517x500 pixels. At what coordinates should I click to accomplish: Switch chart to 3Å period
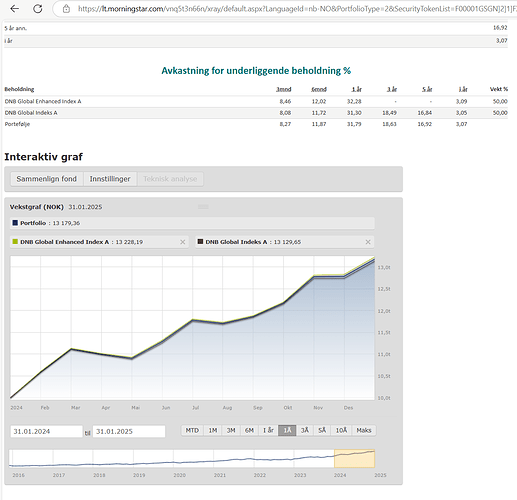tap(305, 430)
